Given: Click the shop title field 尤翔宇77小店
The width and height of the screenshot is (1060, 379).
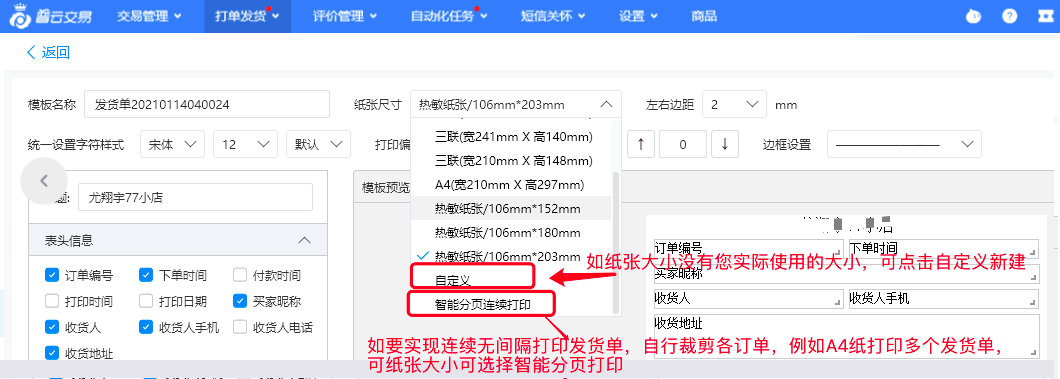Looking at the screenshot, I should point(195,198).
